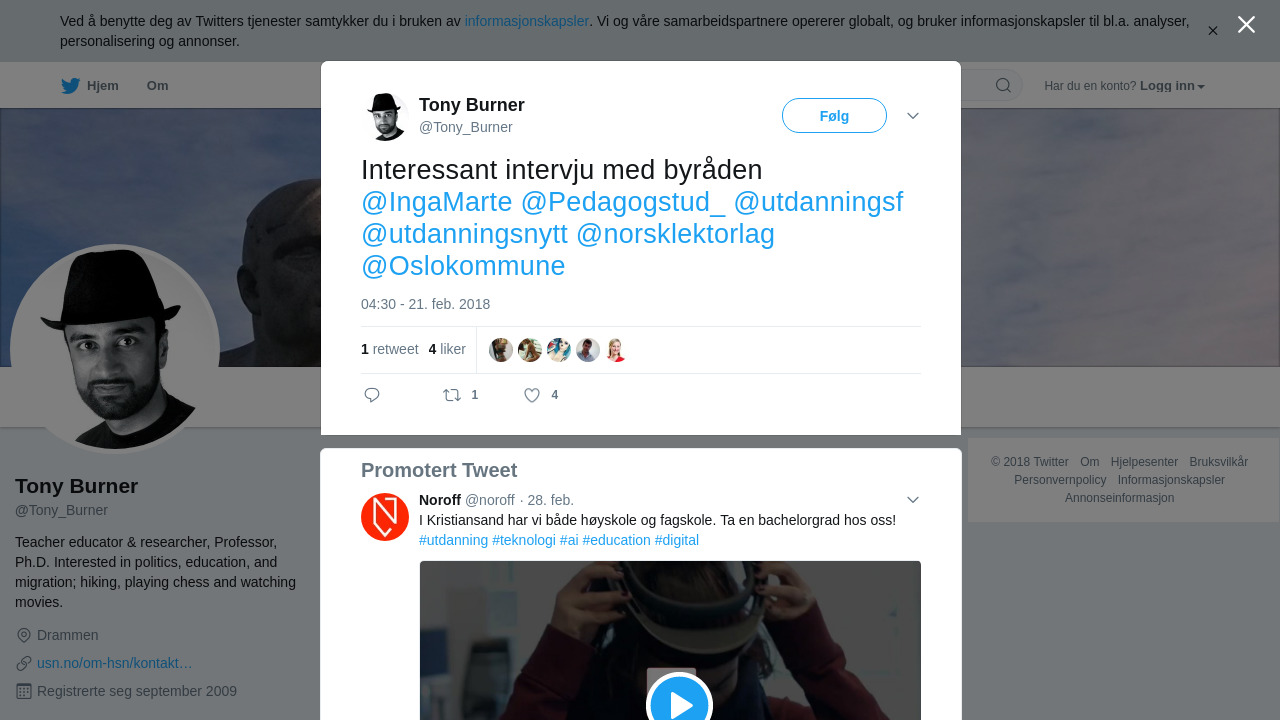Viewport: 1280px width, 720px height.
Task: Open usn.no profile website link
Action: click(x=114, y=663)
